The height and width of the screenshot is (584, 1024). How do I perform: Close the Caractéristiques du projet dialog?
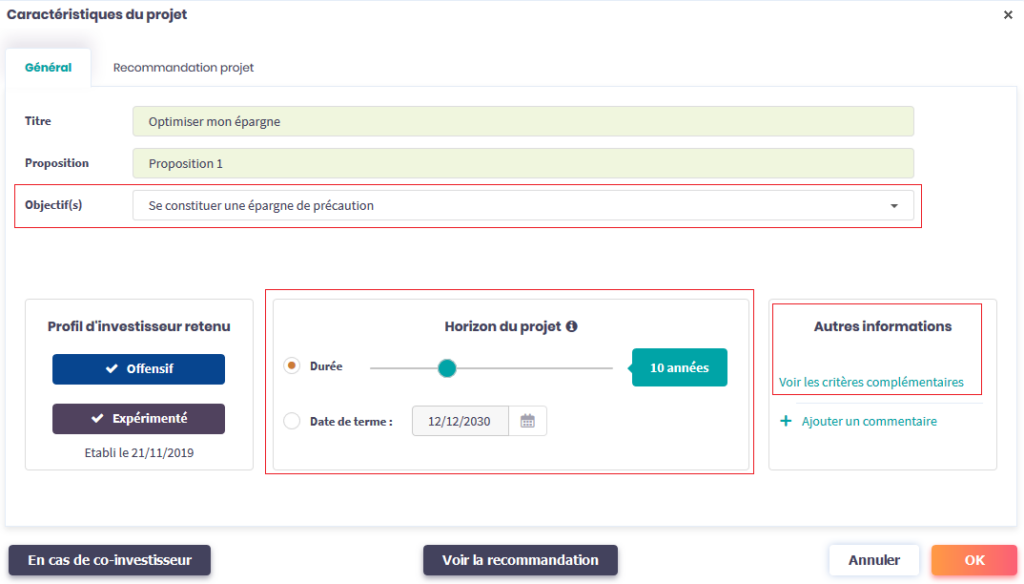[x=1008, y=15]
